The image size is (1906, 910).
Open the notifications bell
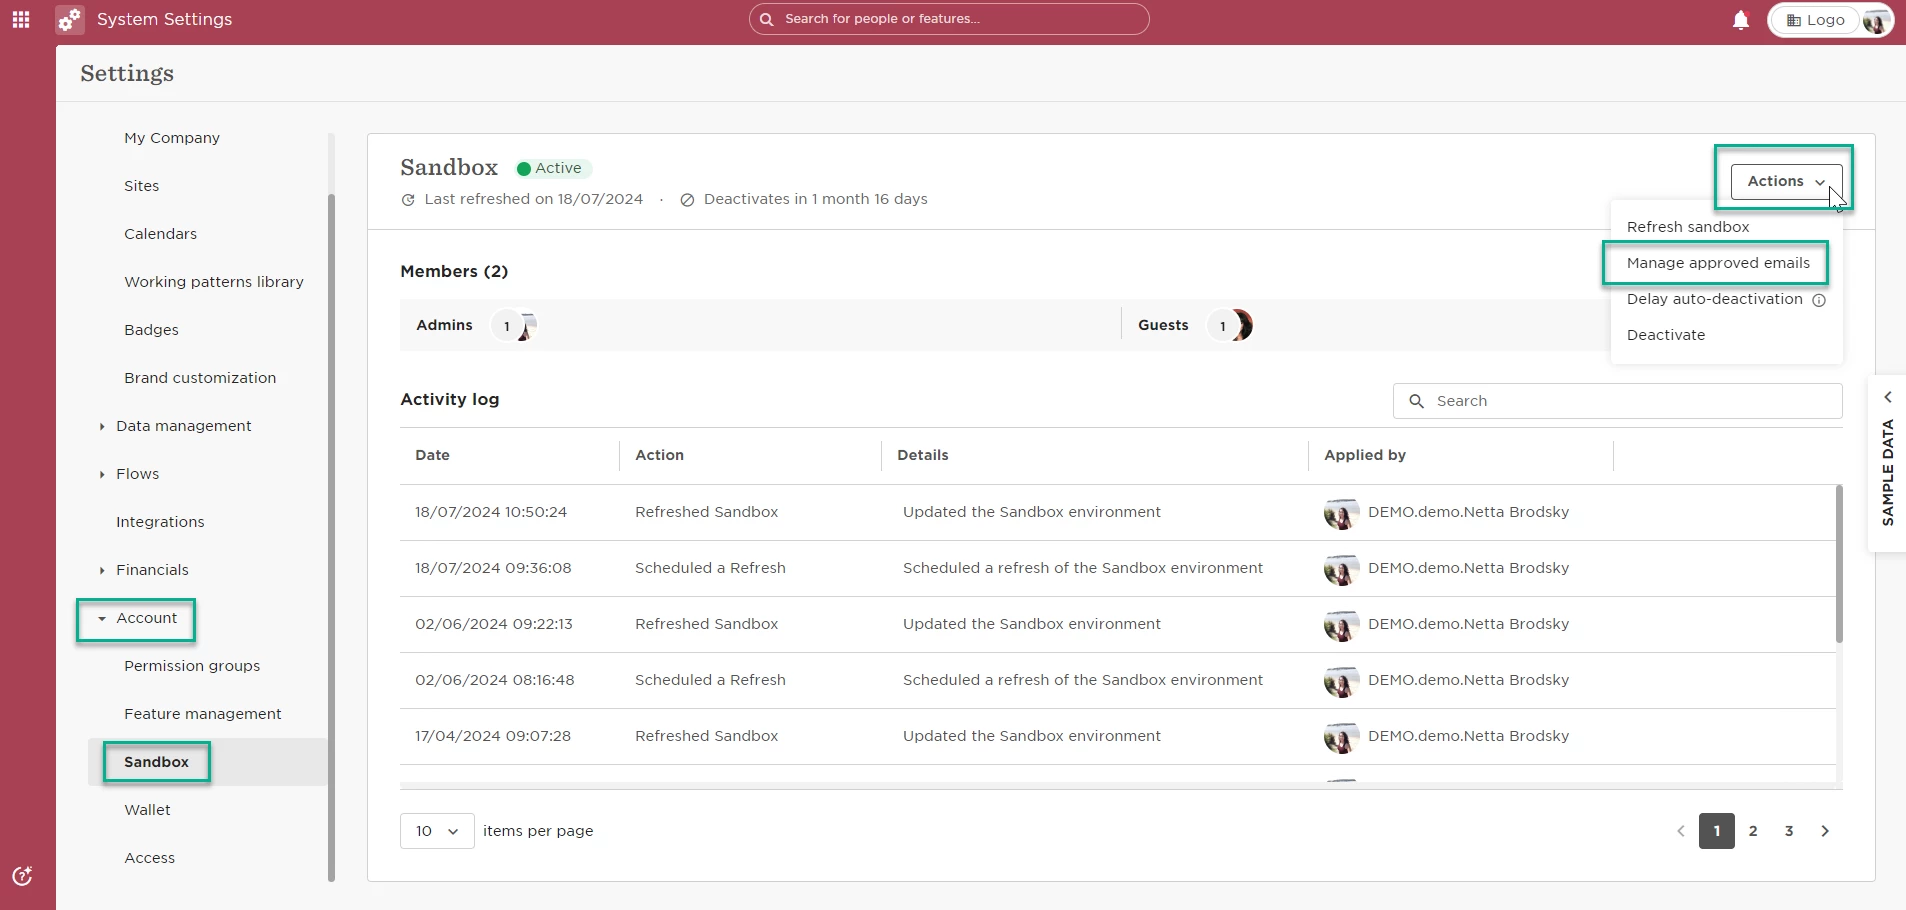pos(1741,20)
